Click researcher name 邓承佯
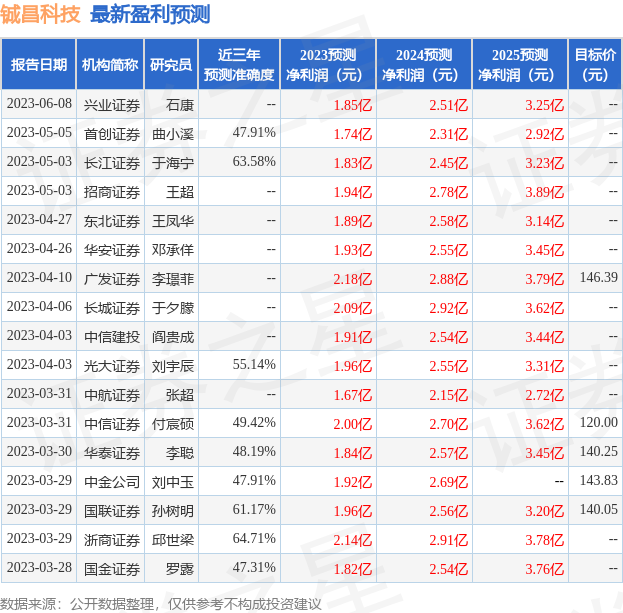 [x=173, y=250]
